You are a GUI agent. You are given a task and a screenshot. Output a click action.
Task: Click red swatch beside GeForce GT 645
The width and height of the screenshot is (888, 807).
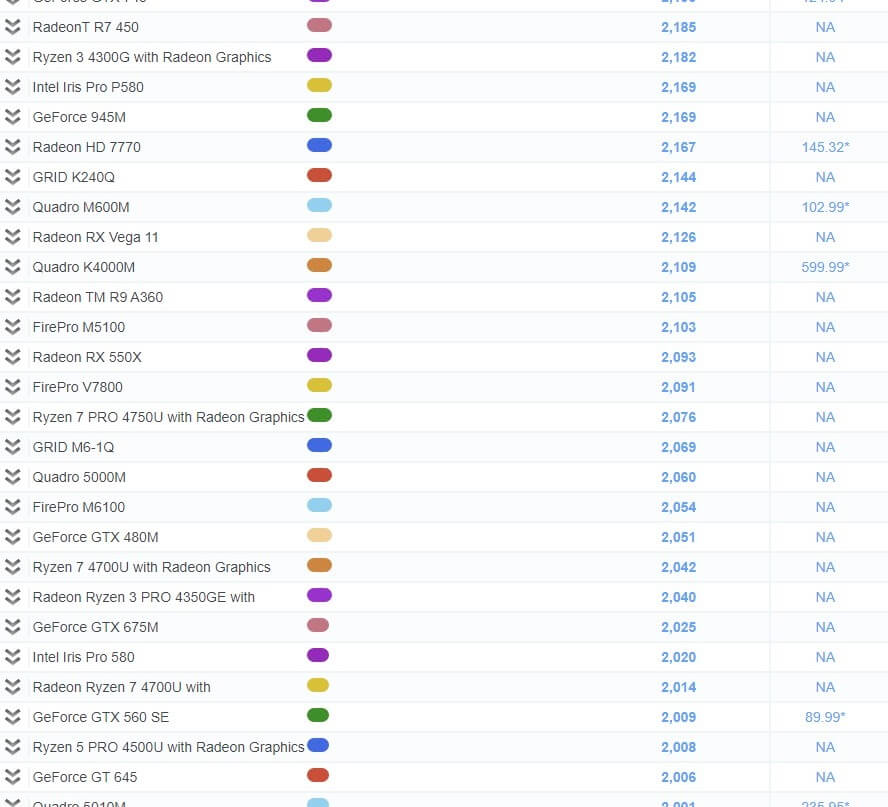(318, 776)
